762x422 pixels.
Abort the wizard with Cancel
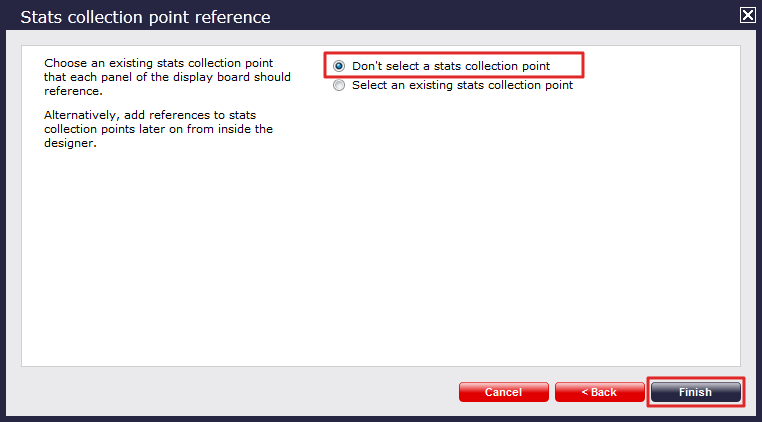[503, 392]
